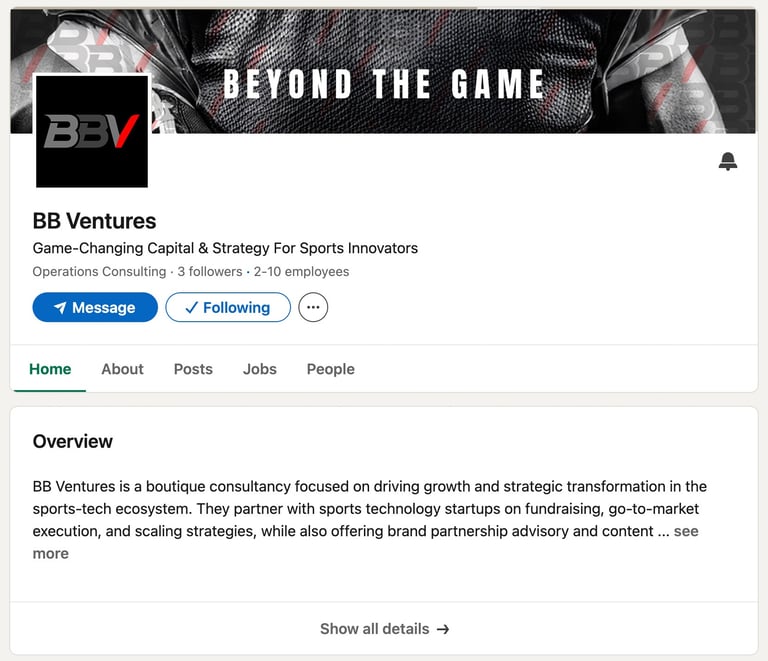Image resolution: width=768 pixels, height=661 pixels.
Task: Click the Overview section heading
Action: [73, 441]
